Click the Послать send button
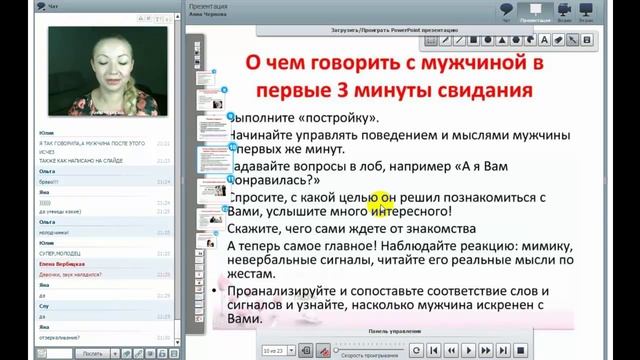The width and height of the screenshot is (640, 360). [93, 353]
